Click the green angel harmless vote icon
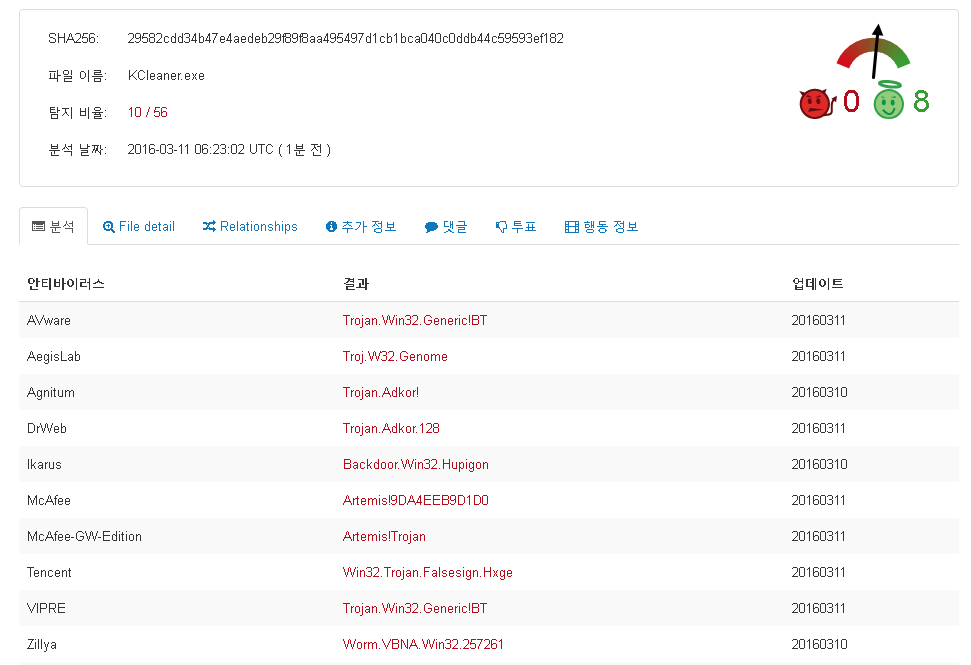Viewport: 971px width, 665px height. tap(888, 102)
